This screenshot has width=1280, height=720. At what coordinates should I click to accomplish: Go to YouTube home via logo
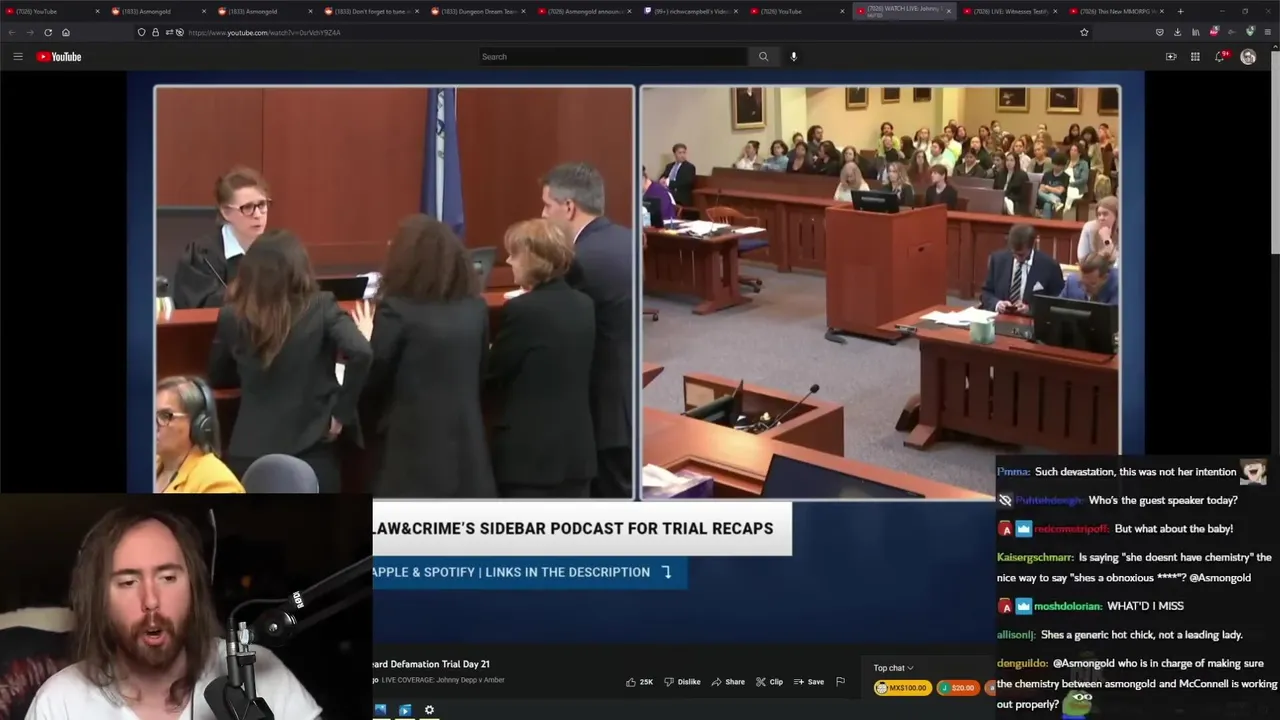tap(59, 57)
